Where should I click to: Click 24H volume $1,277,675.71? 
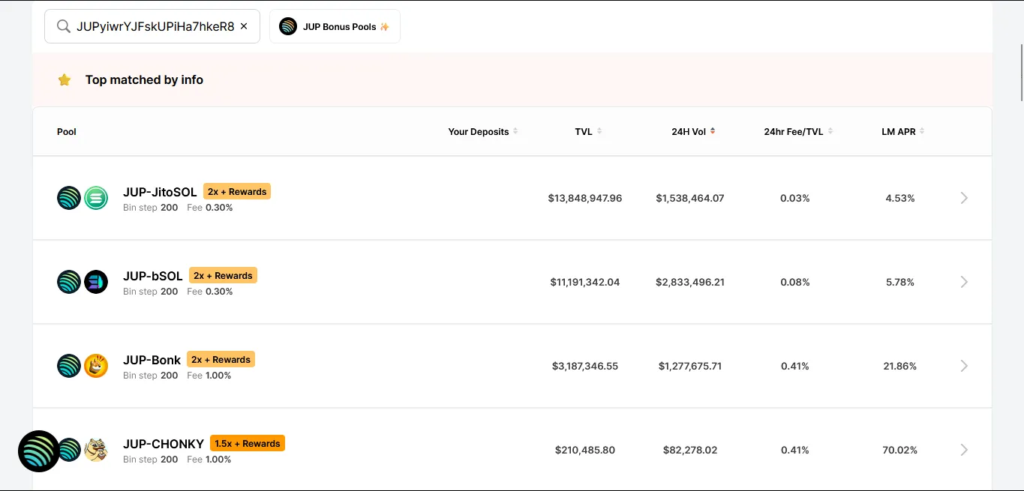point(690,366)
